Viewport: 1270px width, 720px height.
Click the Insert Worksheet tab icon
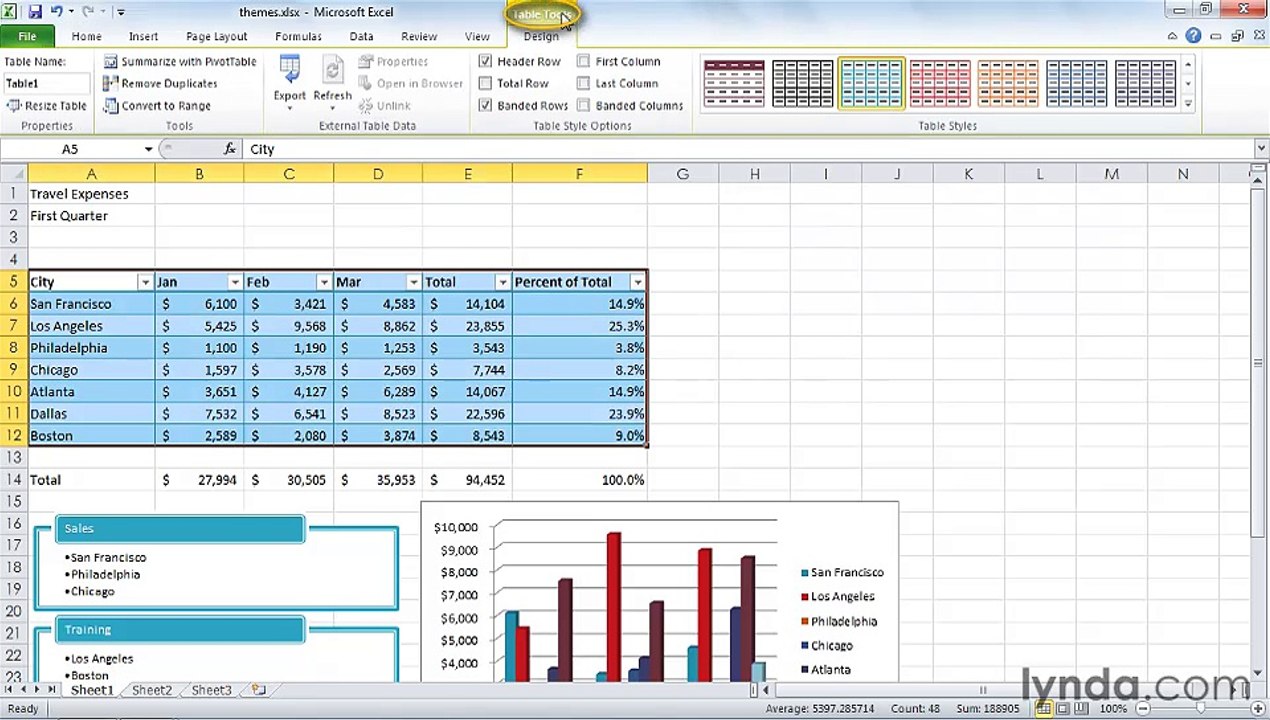[x=259, y=690]
